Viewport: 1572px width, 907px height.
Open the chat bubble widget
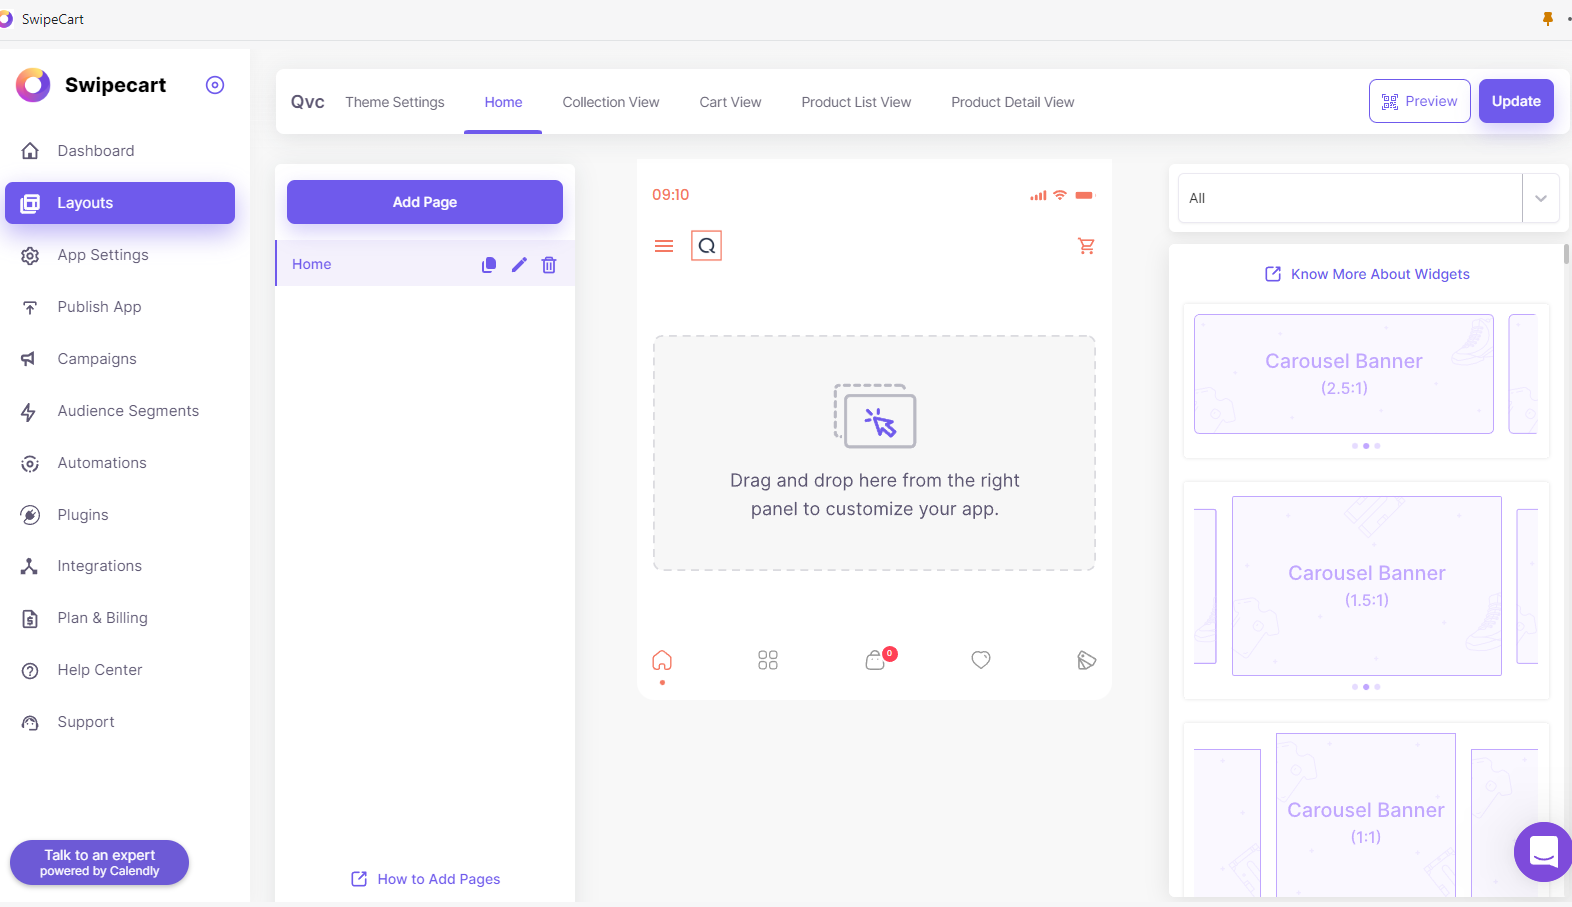1543,852
